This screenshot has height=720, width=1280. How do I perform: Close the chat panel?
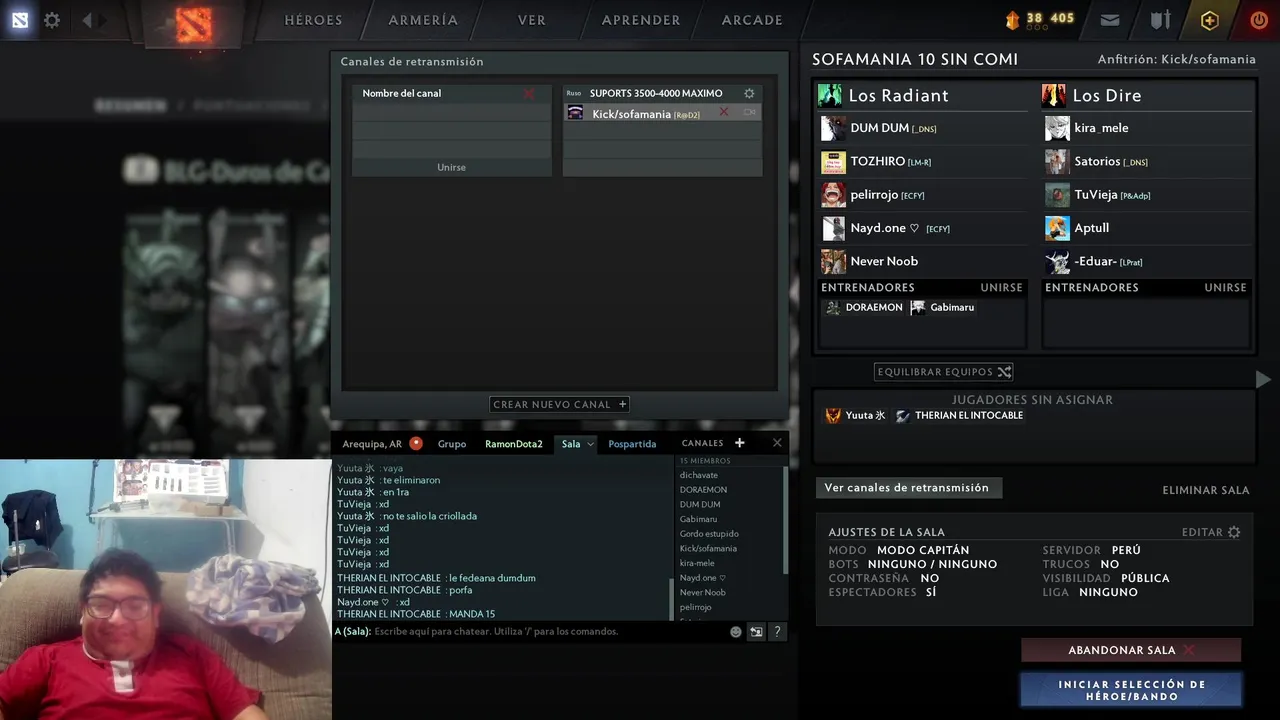777,443
